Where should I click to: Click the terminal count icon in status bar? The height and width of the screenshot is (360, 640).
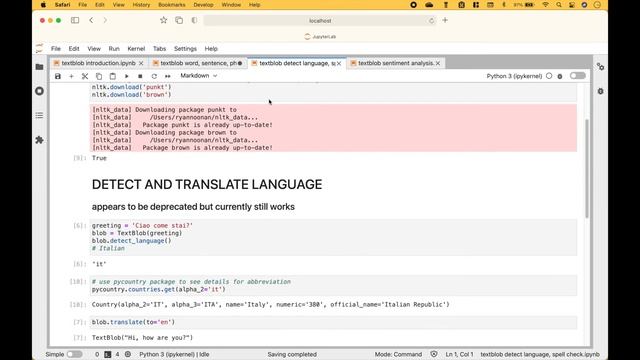(x=108, y=354)
